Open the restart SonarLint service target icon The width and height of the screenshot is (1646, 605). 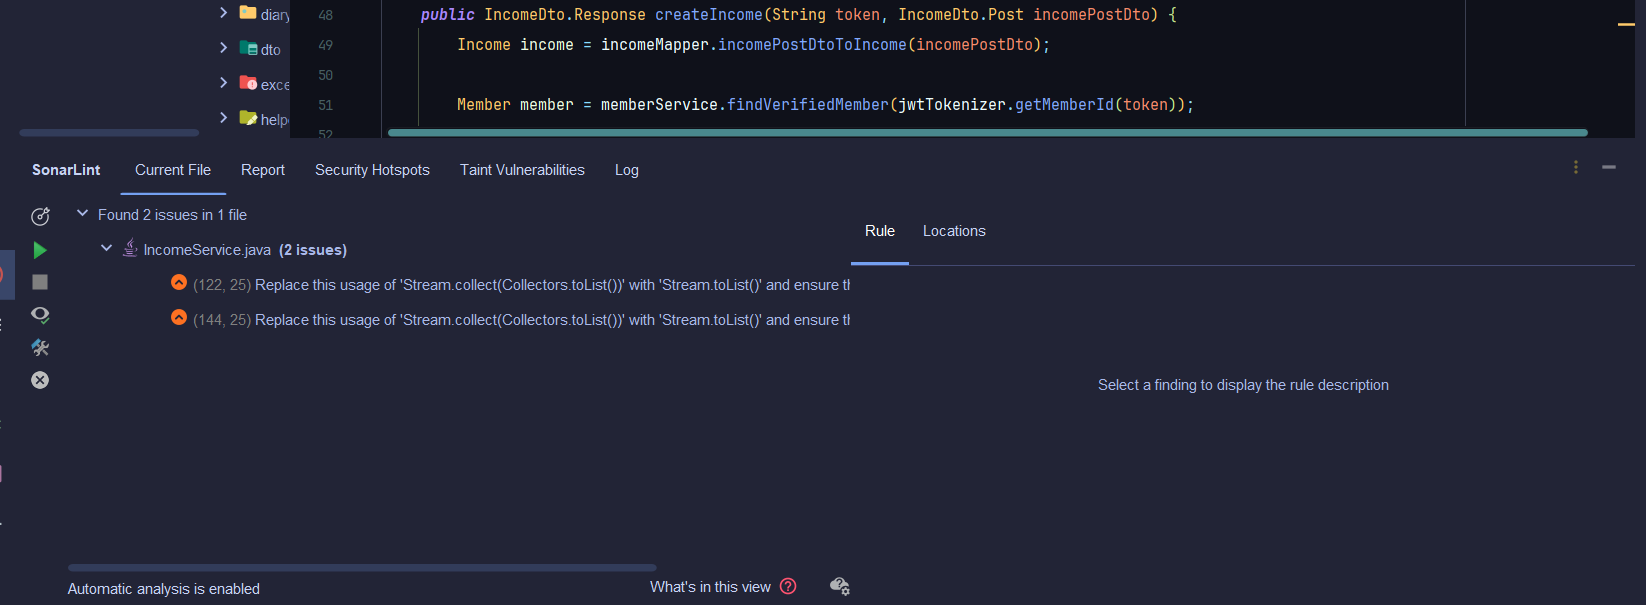[40, 216]
